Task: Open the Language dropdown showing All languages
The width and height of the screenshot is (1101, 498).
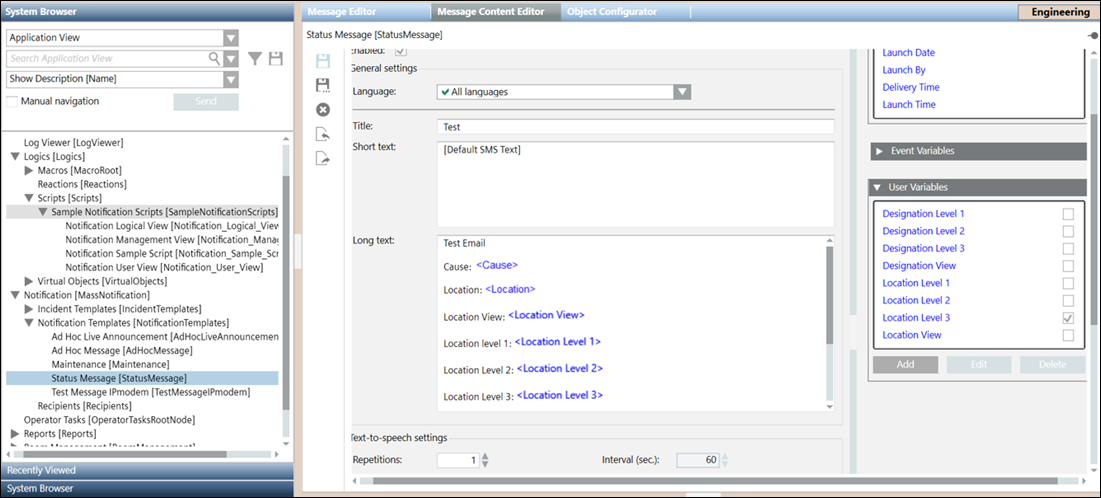Action: (x=681, y=92)
